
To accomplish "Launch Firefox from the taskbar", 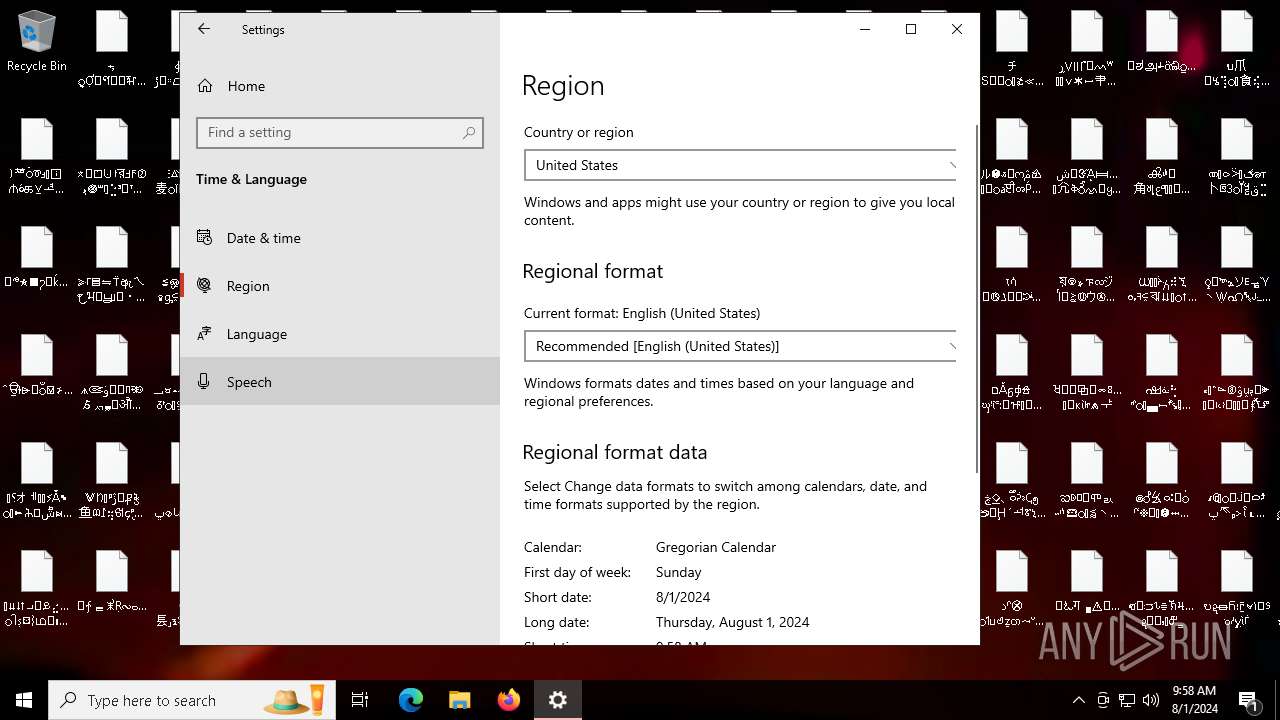I will [x=509, y=700].
